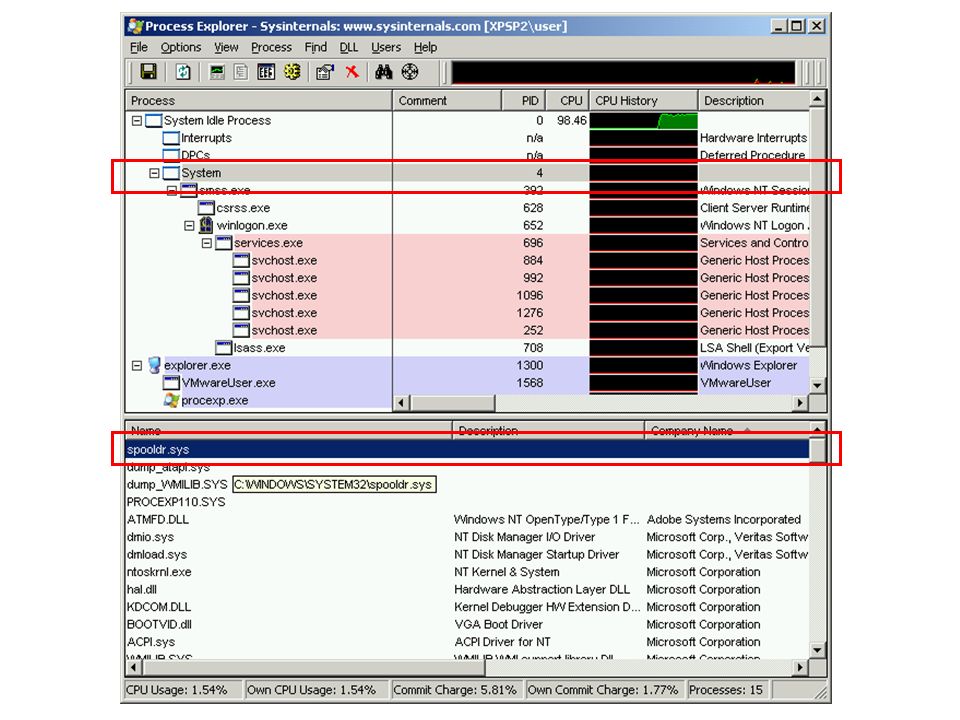This screenshot has height=720, width=960.
Task: Click the VMwareUser.exe process icon
Action: coord(171,383)
